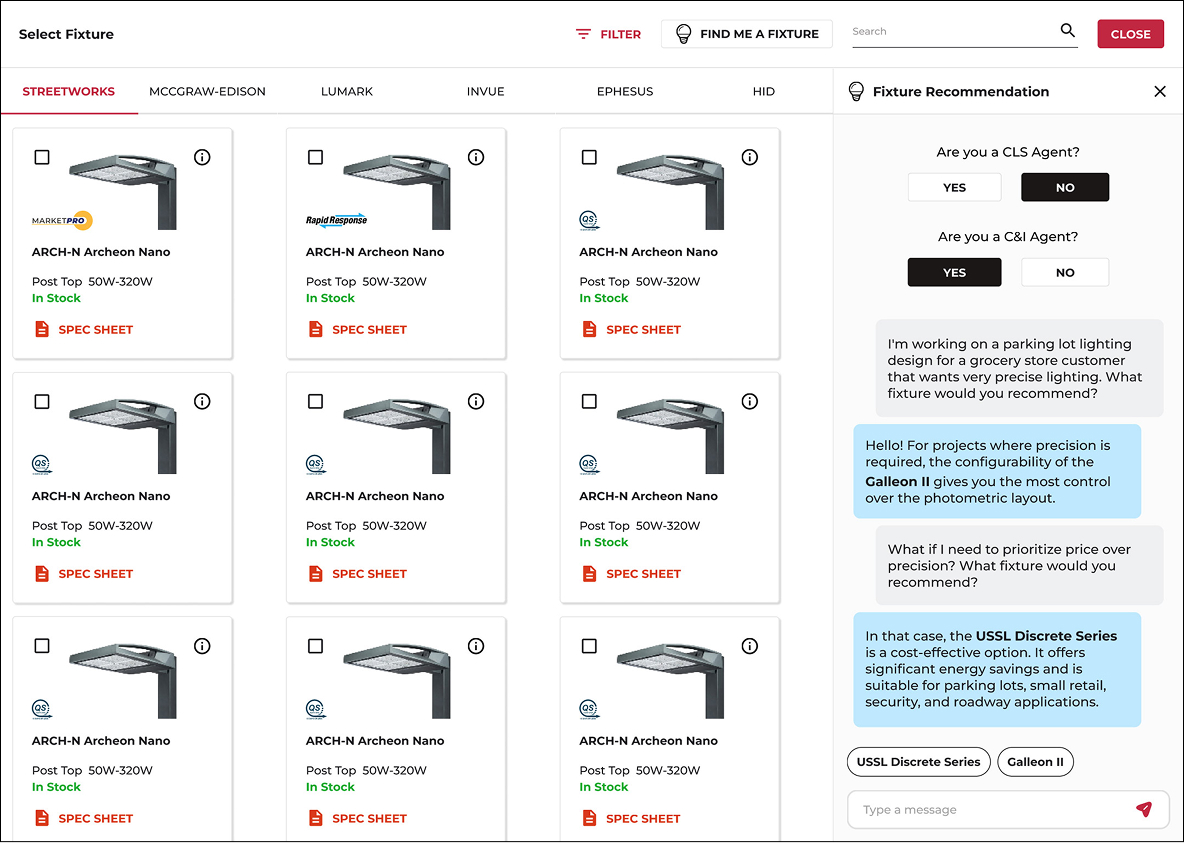The image size is (1184, 843).
Task: Select the Galleon II suggestion chip
Action: (1035, 761)
